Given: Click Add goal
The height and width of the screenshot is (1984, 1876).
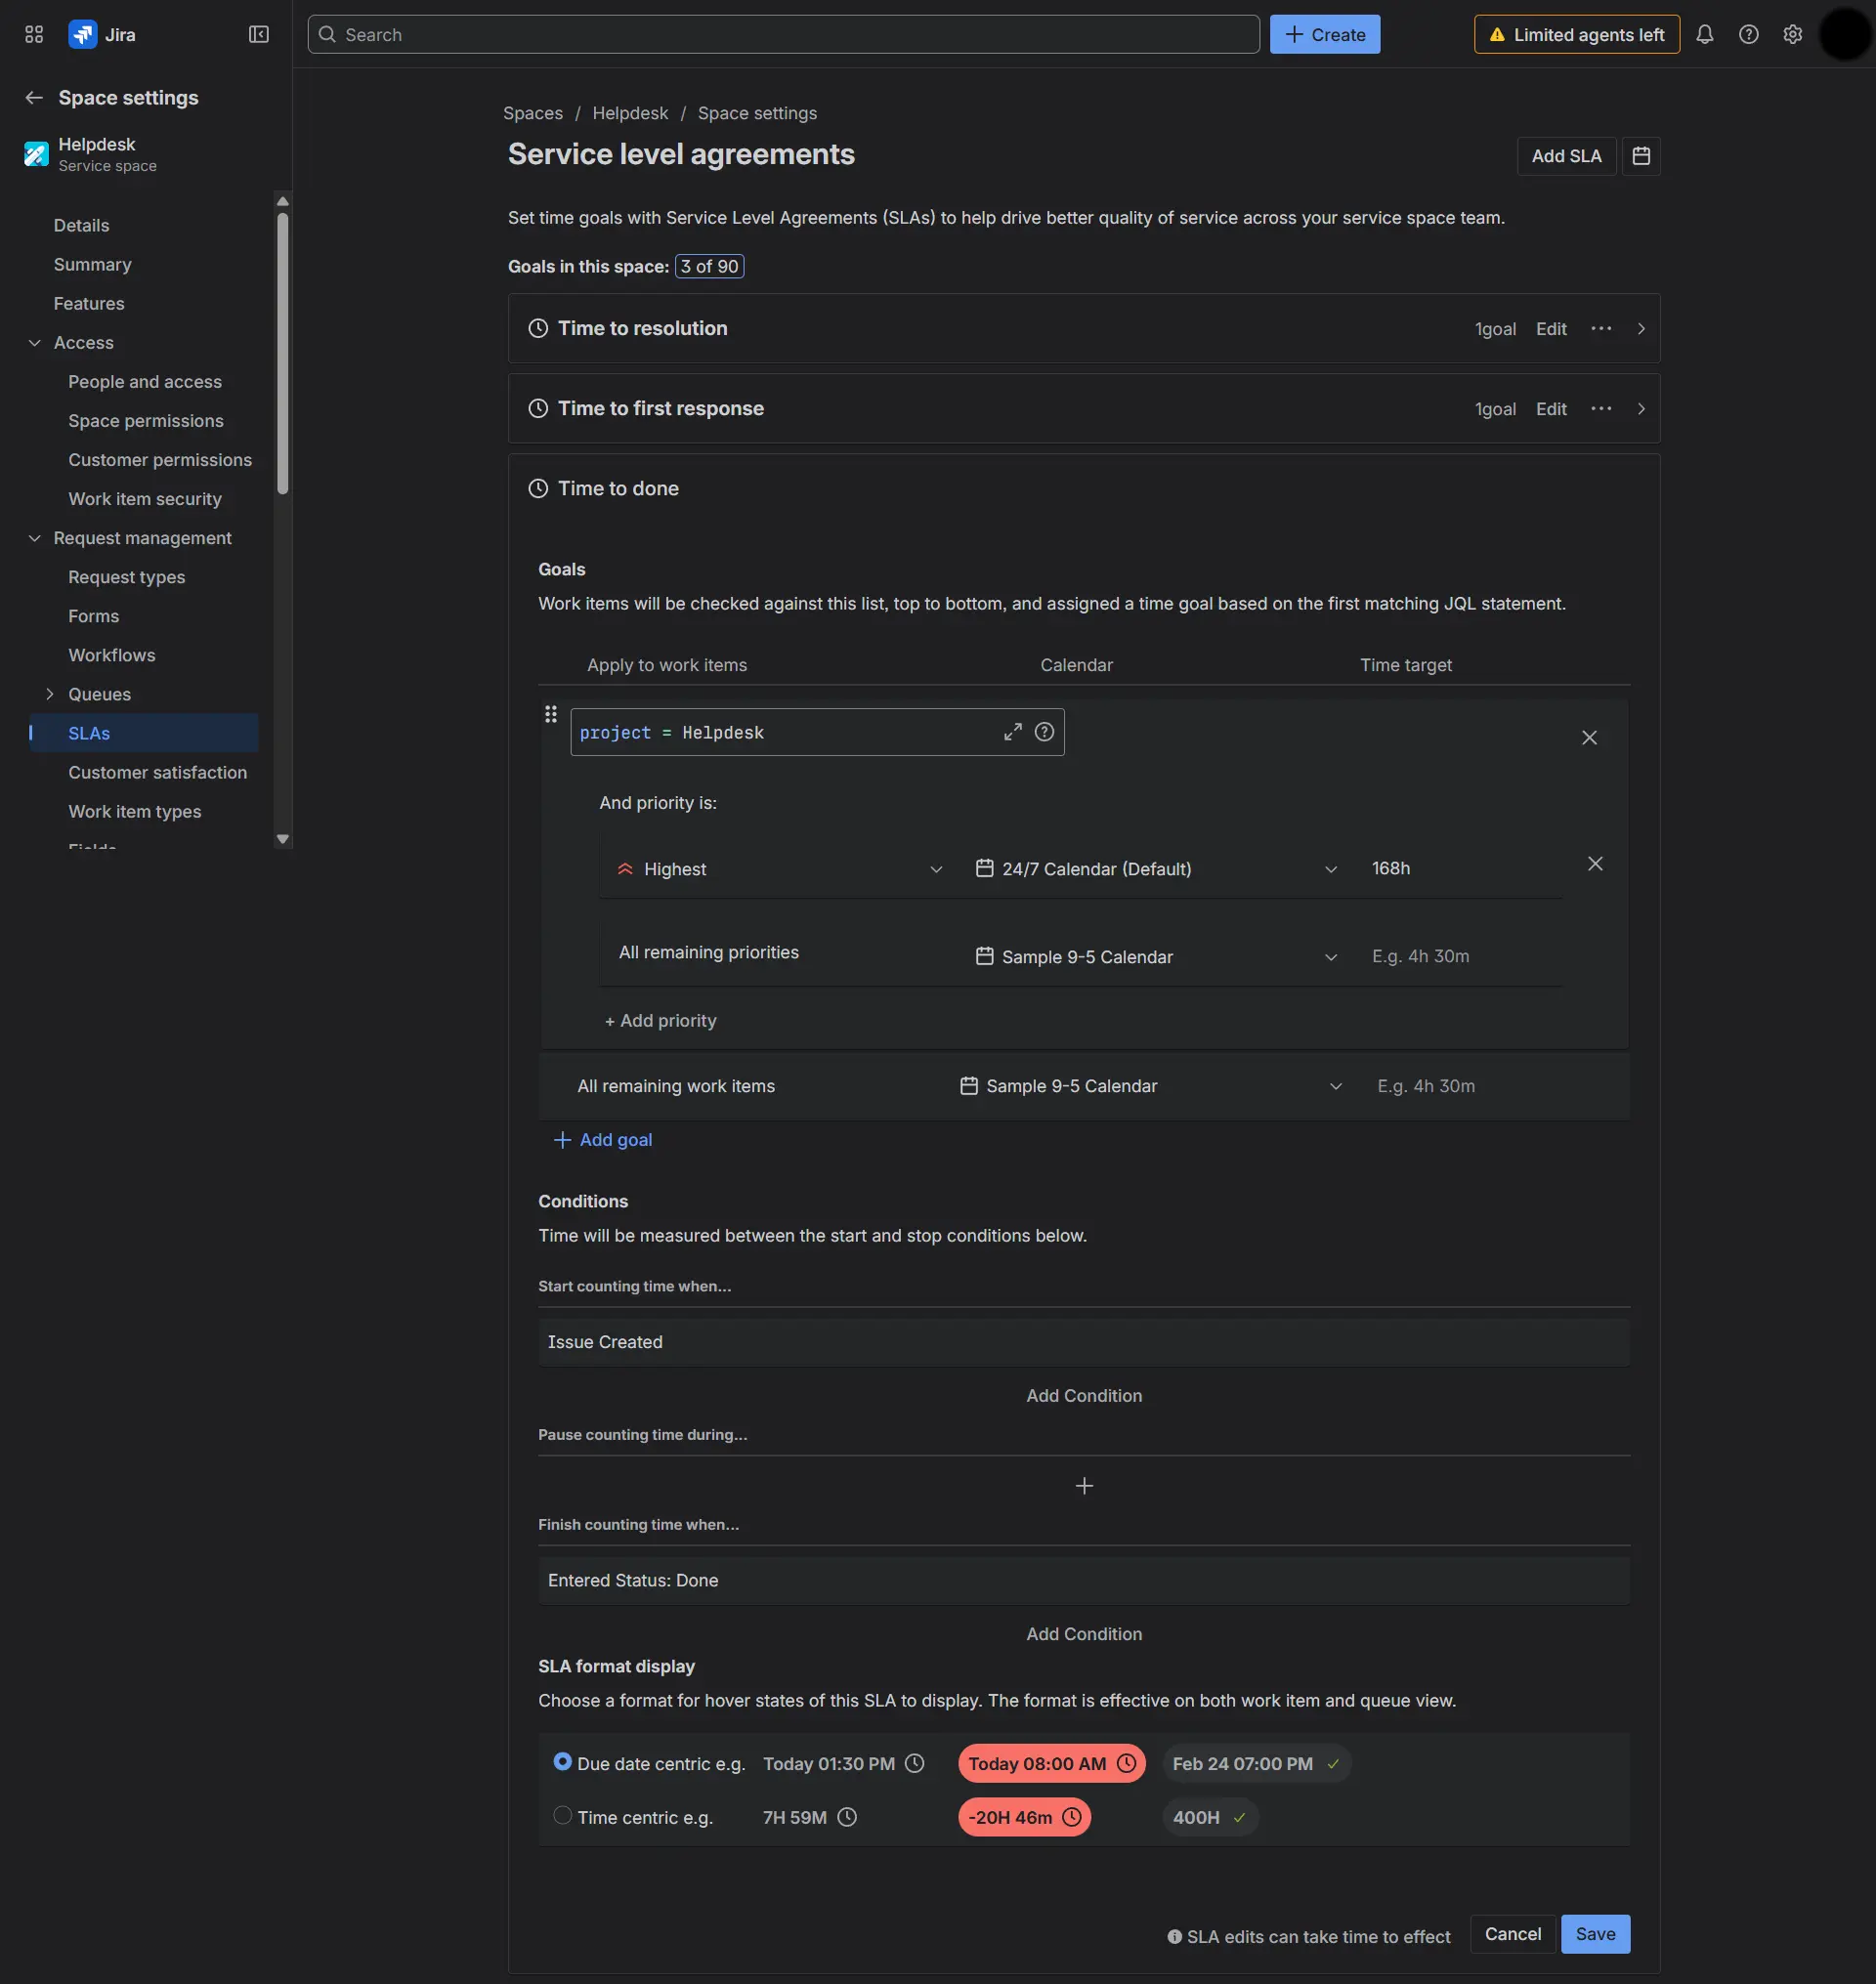Looking at the screenshot, I should 603,1140.
